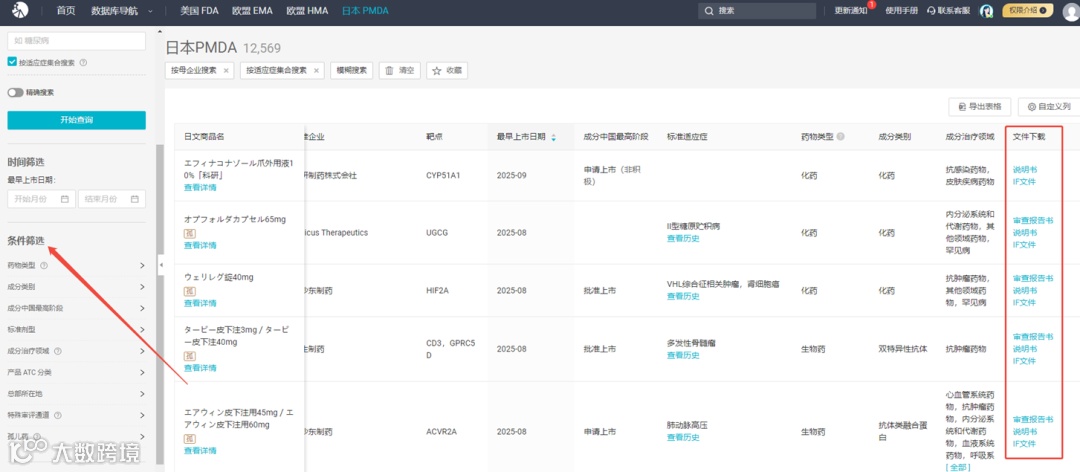Click the 开始查询 button
The image size is (1080, 472).
pyautogui.click(x=76, y=120)
